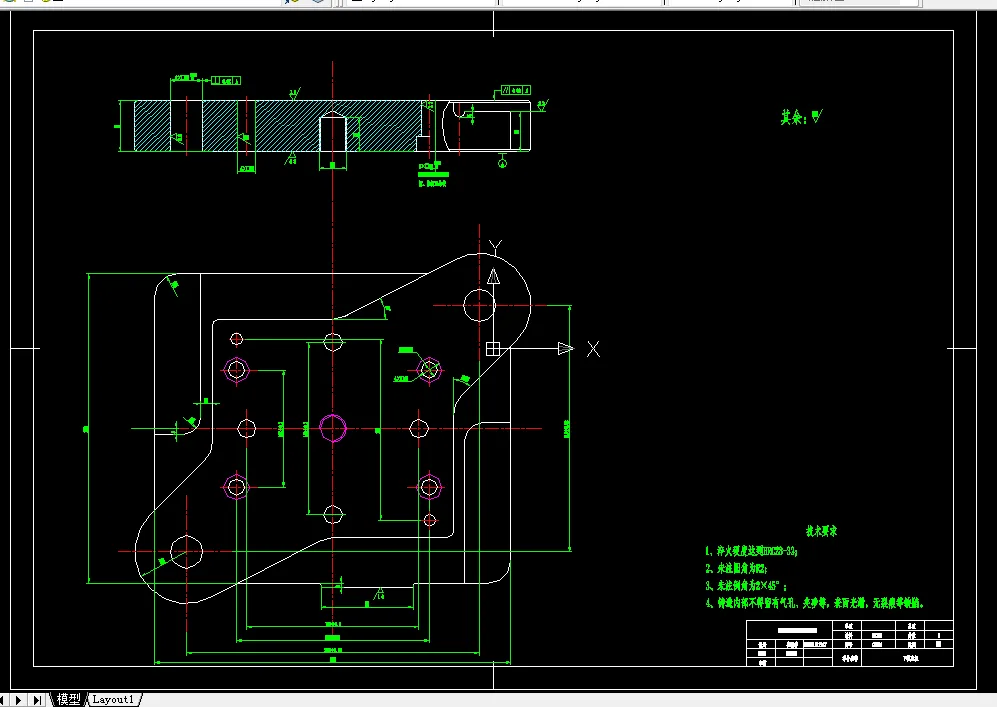
Task: Jump to last layout tab arrow
Action: (x=38, y=700)
